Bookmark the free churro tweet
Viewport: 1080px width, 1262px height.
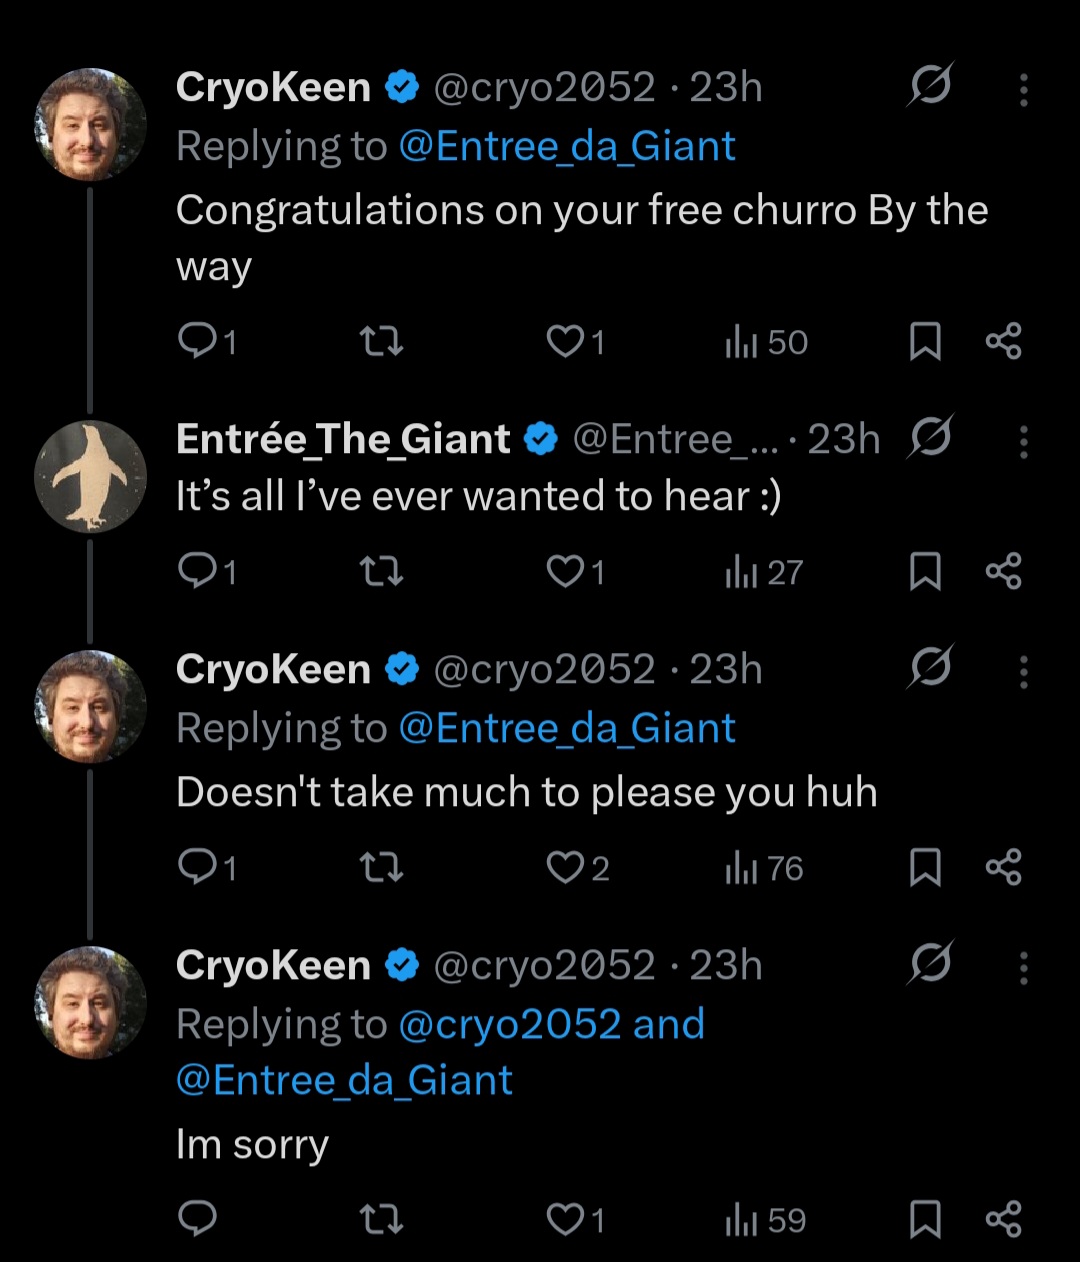pyautogui.click(x=925, y=343)
